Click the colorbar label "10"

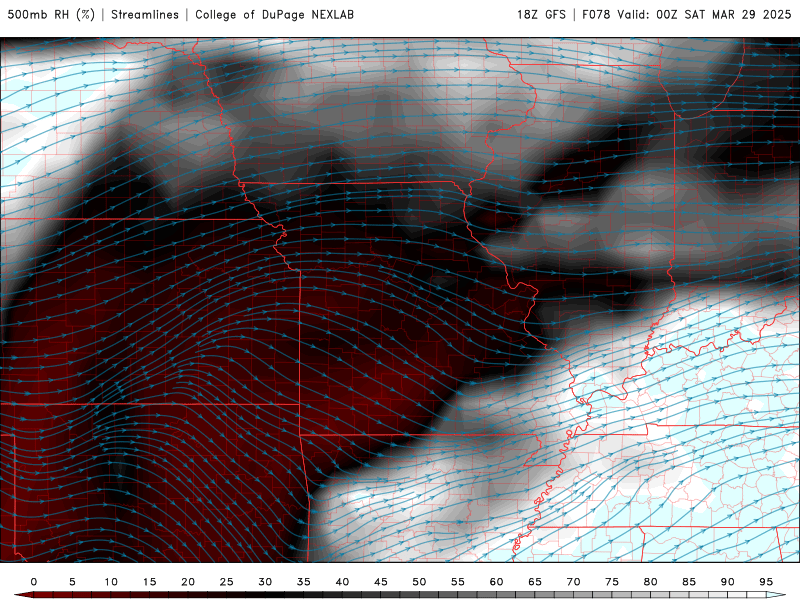click(111, 582)
